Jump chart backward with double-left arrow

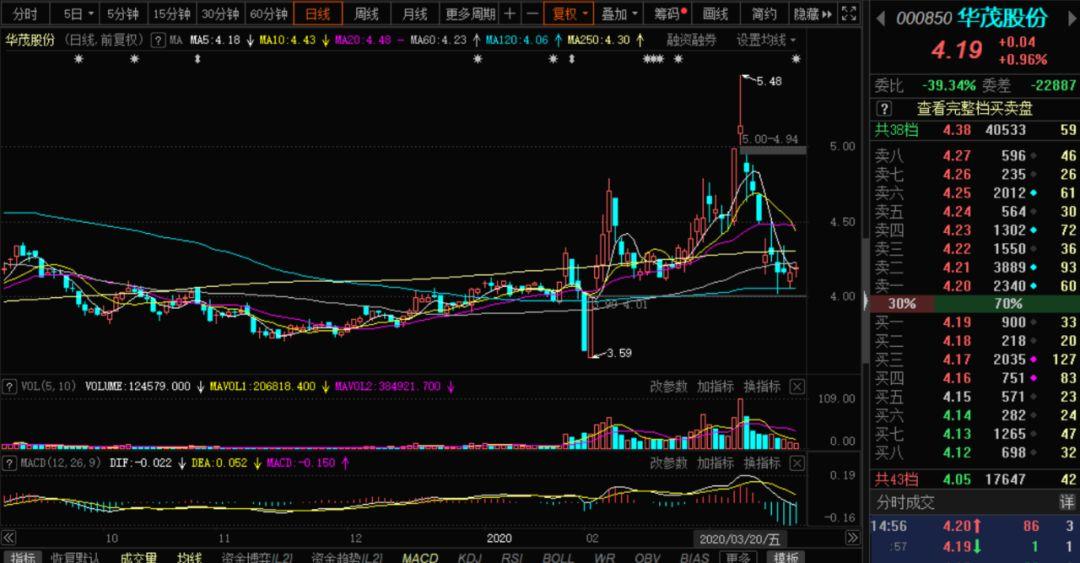point(8,538)
